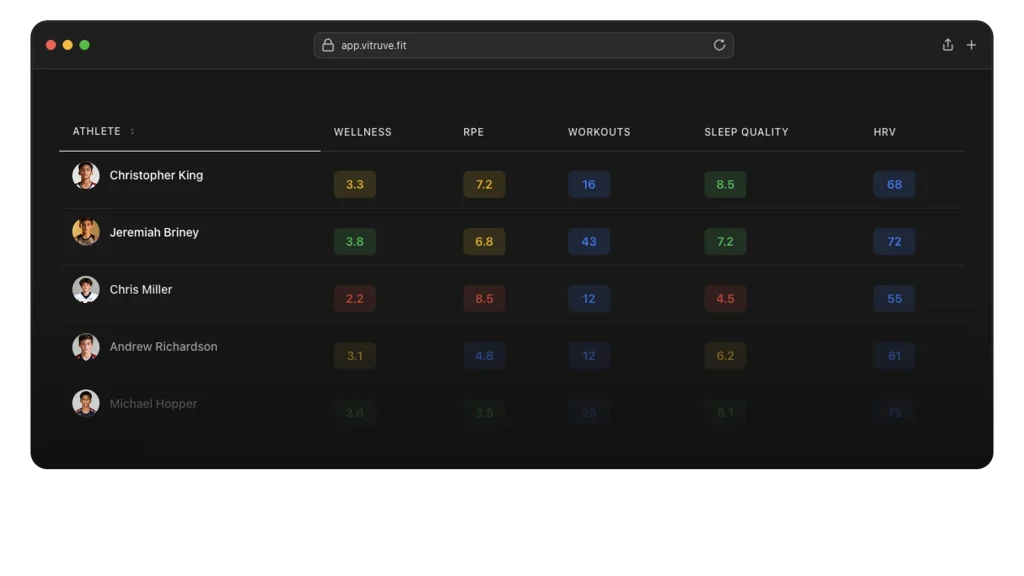Screen dimensions: 1024x576
Task: Open Christopher King's athlete profile name
Action: tap(156, 176)
